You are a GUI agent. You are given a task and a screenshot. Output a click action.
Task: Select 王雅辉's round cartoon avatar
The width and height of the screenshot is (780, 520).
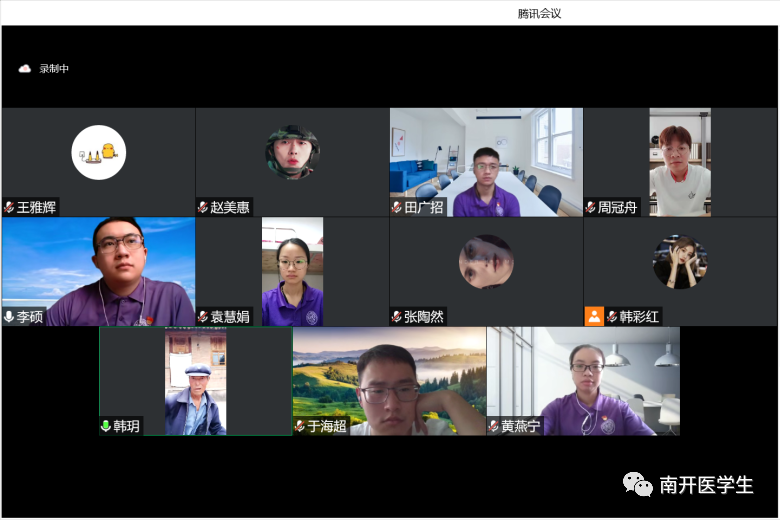[x=98, y=152]
